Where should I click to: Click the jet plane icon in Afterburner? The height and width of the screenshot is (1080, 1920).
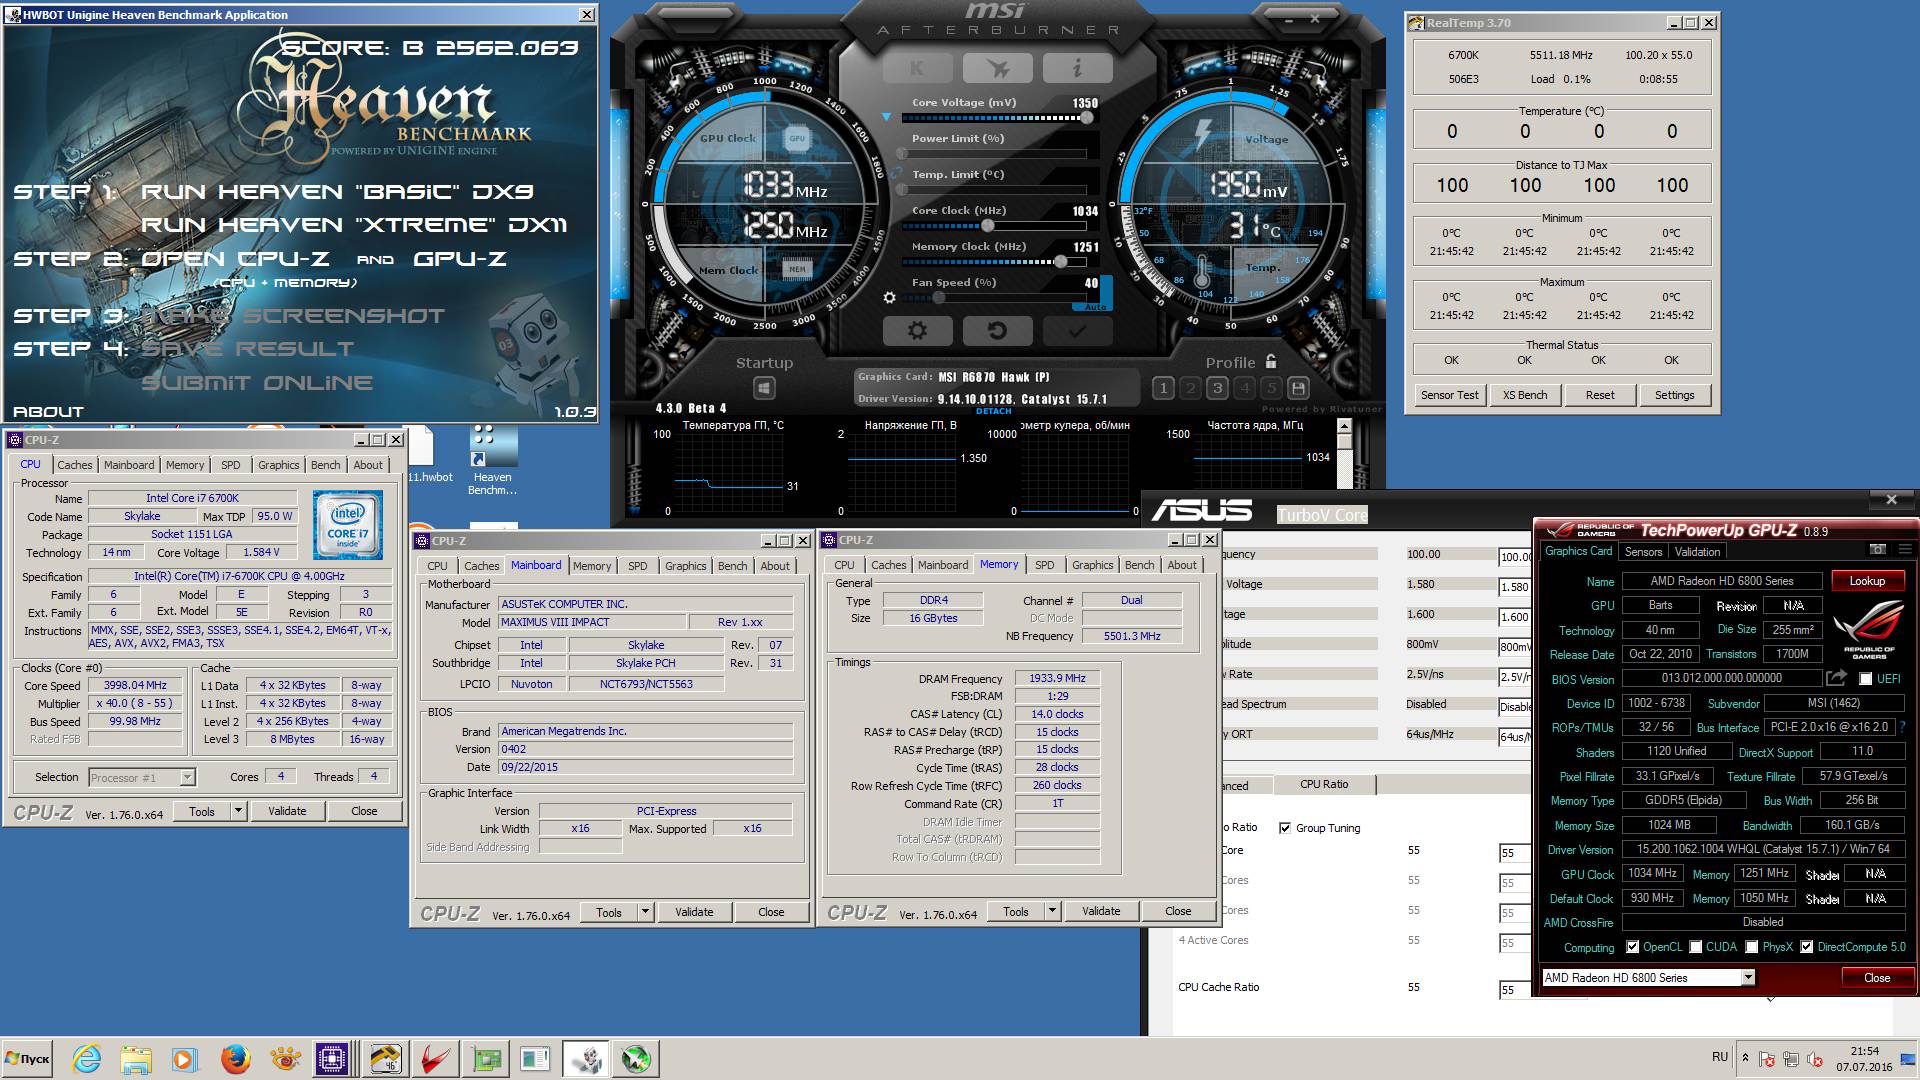pos(997,68)
